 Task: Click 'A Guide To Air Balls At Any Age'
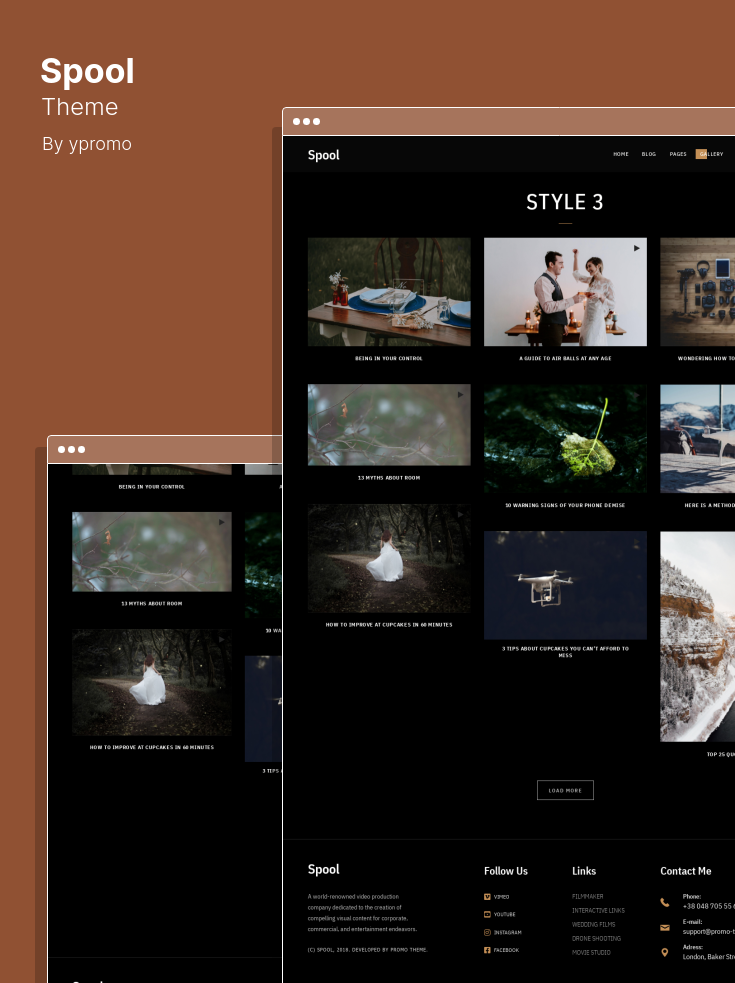(x=565, y=359)
